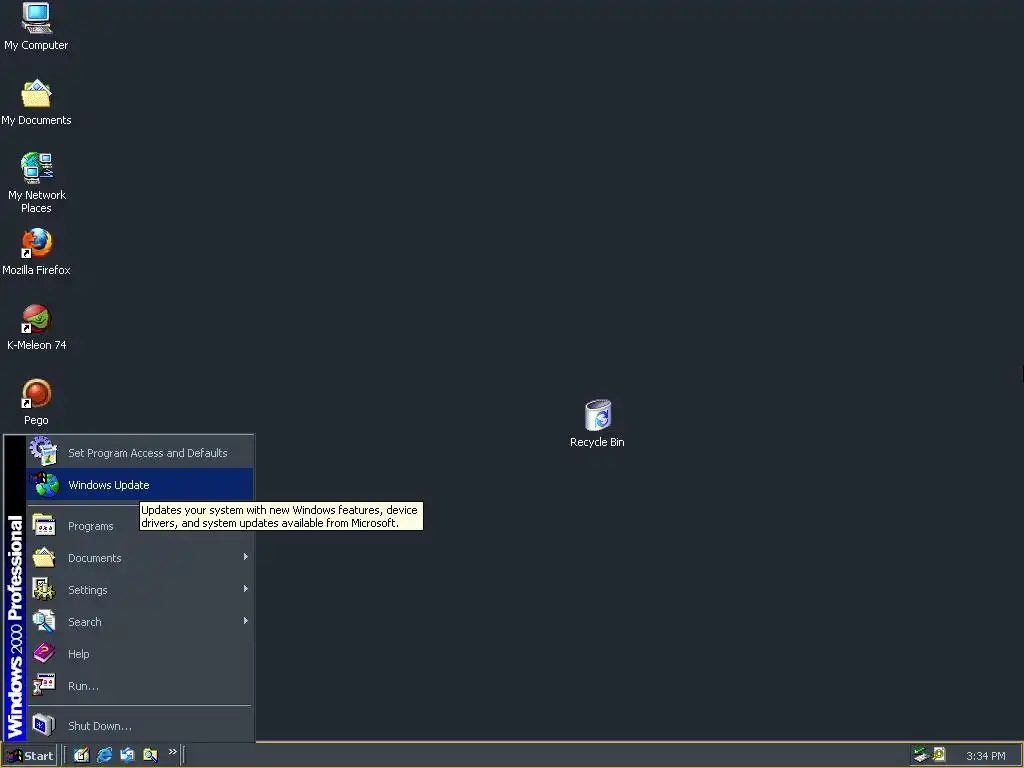The image size is (1024, 768).
Task: Choose Windows Update menu entry
Action: 140,485
